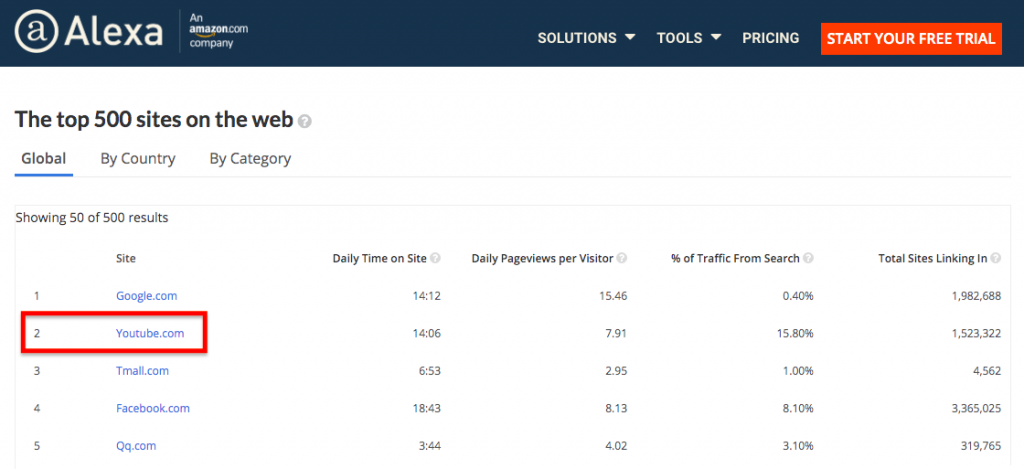
Task: Open the Tmall.com site link
Action: pyautogui.click(x=142, y=370)
